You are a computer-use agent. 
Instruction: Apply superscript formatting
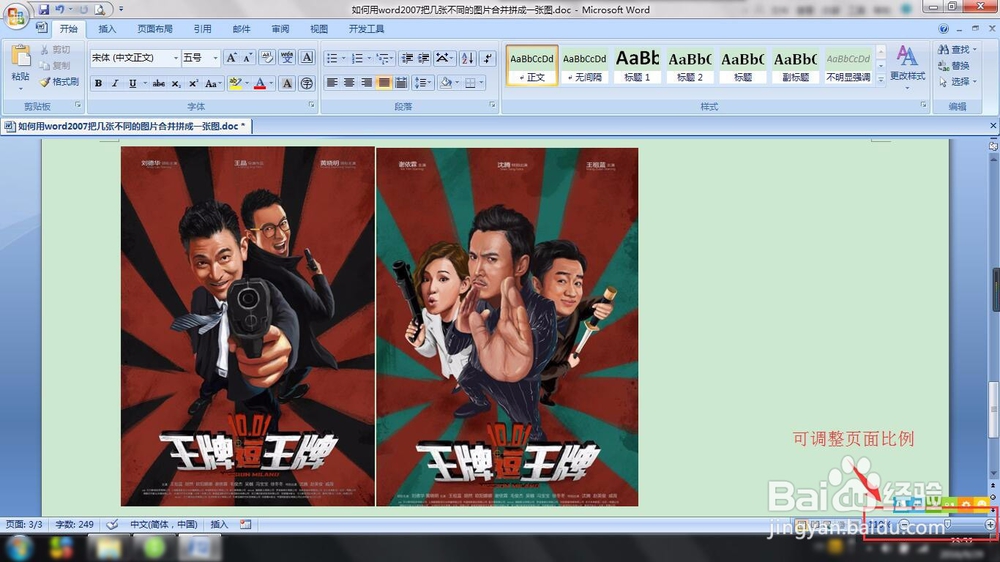click(x=193, y=84)
